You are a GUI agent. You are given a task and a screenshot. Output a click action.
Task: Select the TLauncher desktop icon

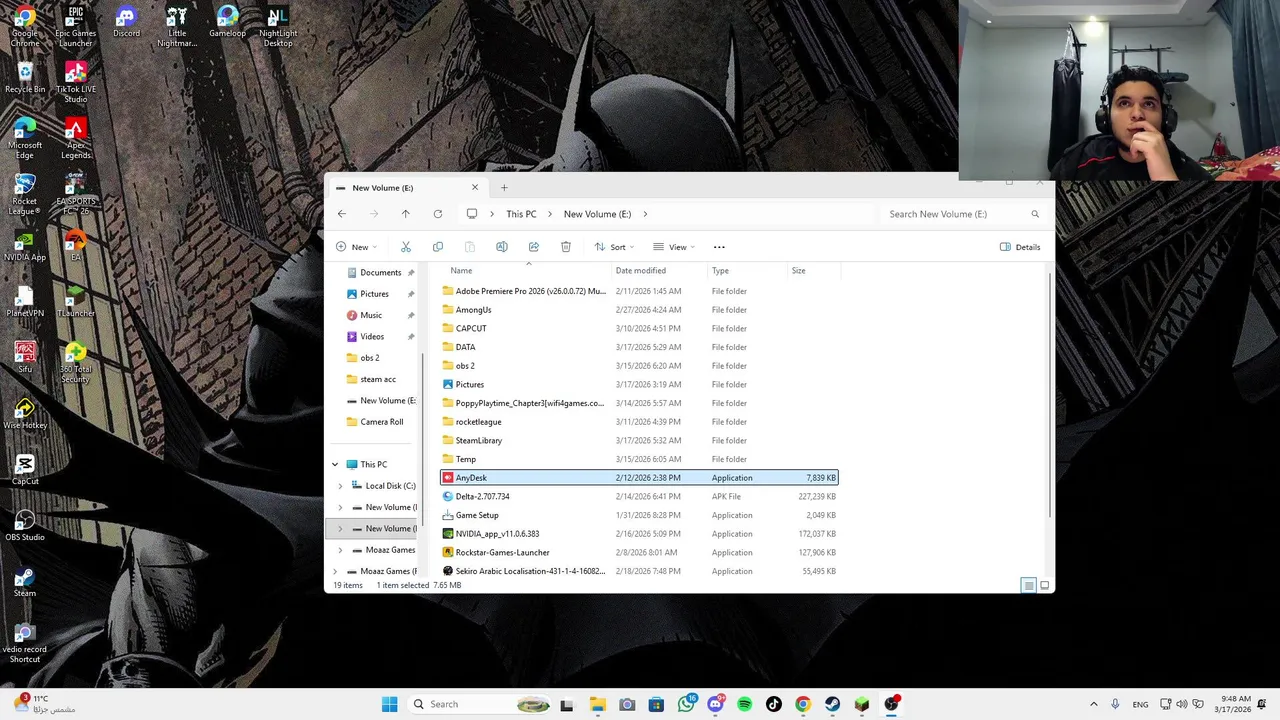[76, 302]
